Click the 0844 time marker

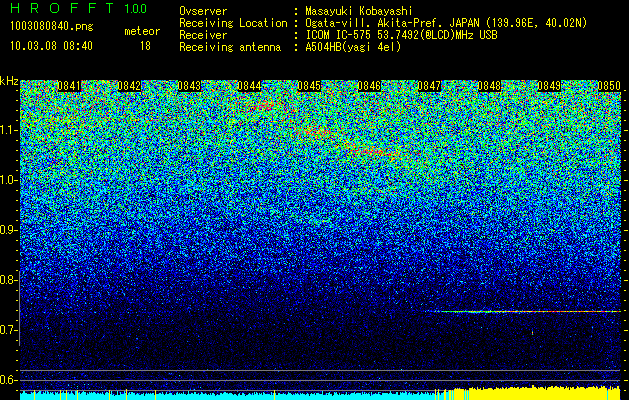249,86
